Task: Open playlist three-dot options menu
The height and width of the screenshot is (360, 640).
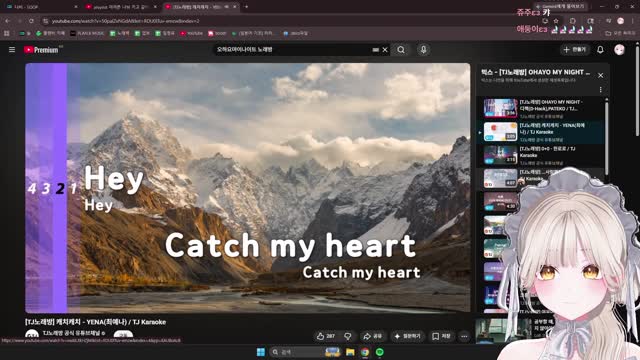Action: 600,89
